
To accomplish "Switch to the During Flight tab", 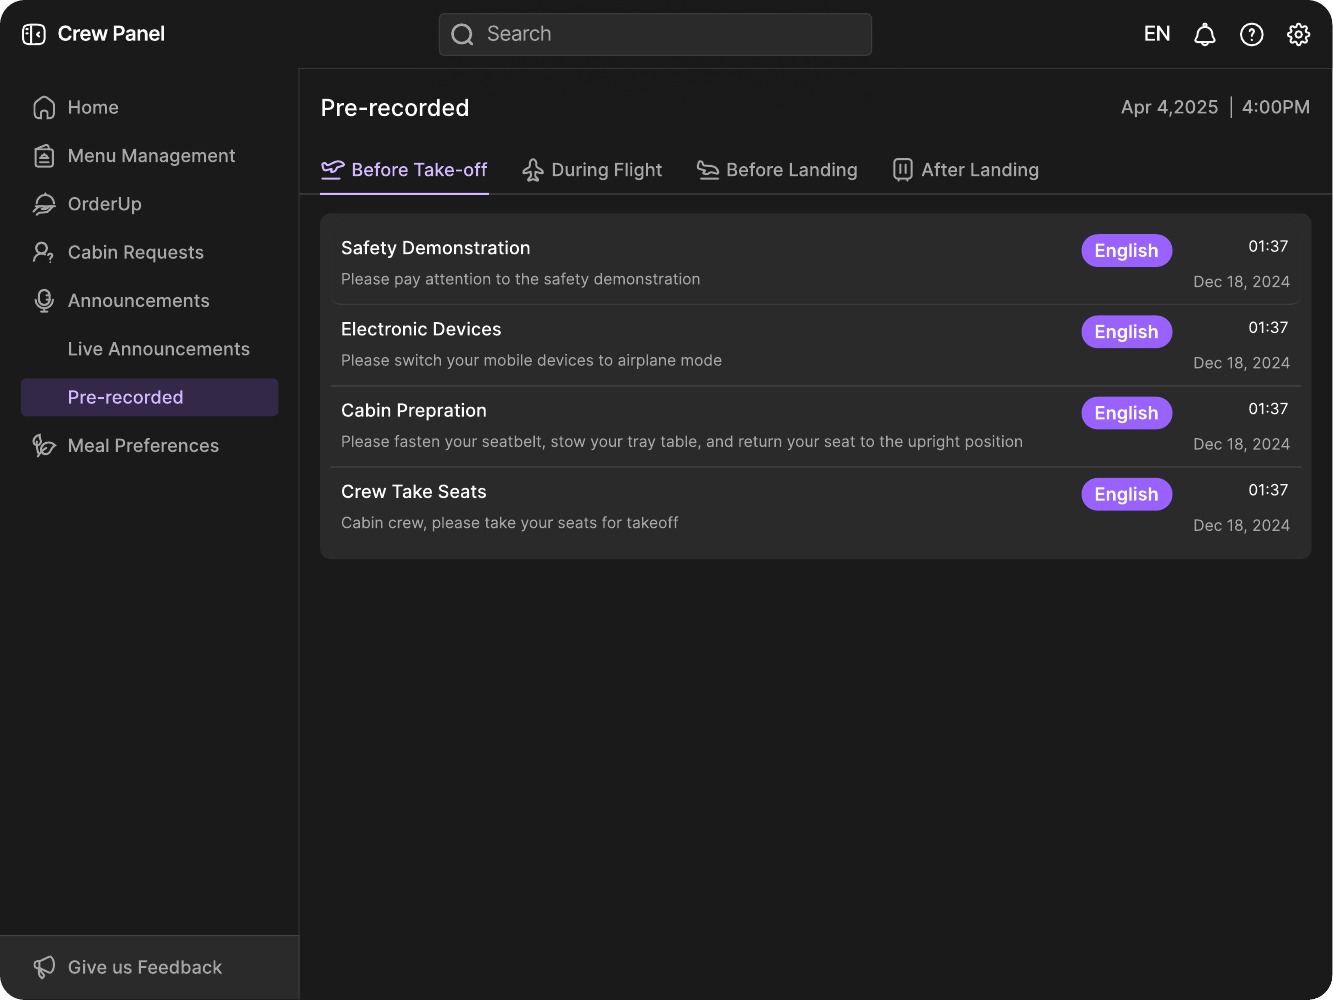I will (592, 170).
